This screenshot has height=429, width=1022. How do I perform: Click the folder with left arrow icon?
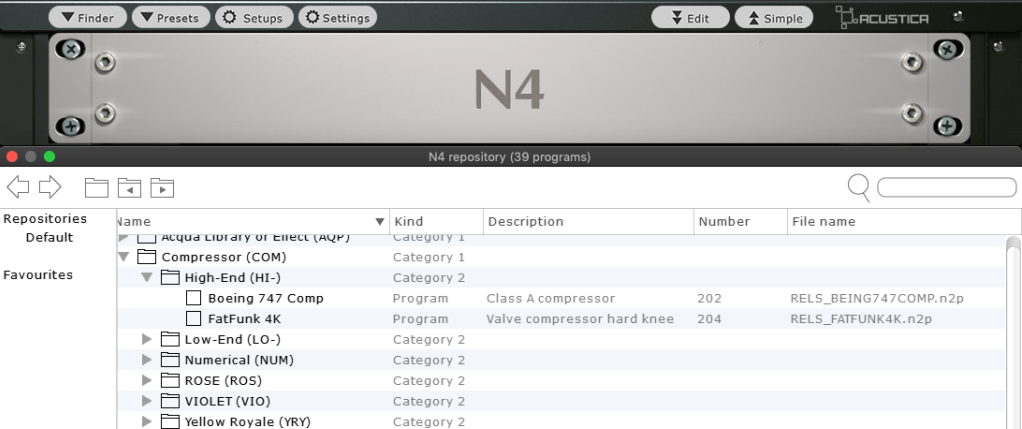click(x=129, y=188)
